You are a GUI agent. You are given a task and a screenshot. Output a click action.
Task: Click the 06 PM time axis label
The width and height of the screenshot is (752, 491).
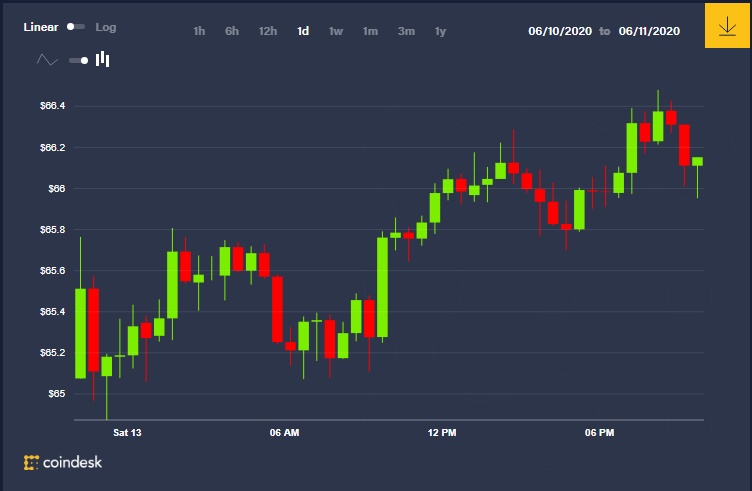point(599,433)
